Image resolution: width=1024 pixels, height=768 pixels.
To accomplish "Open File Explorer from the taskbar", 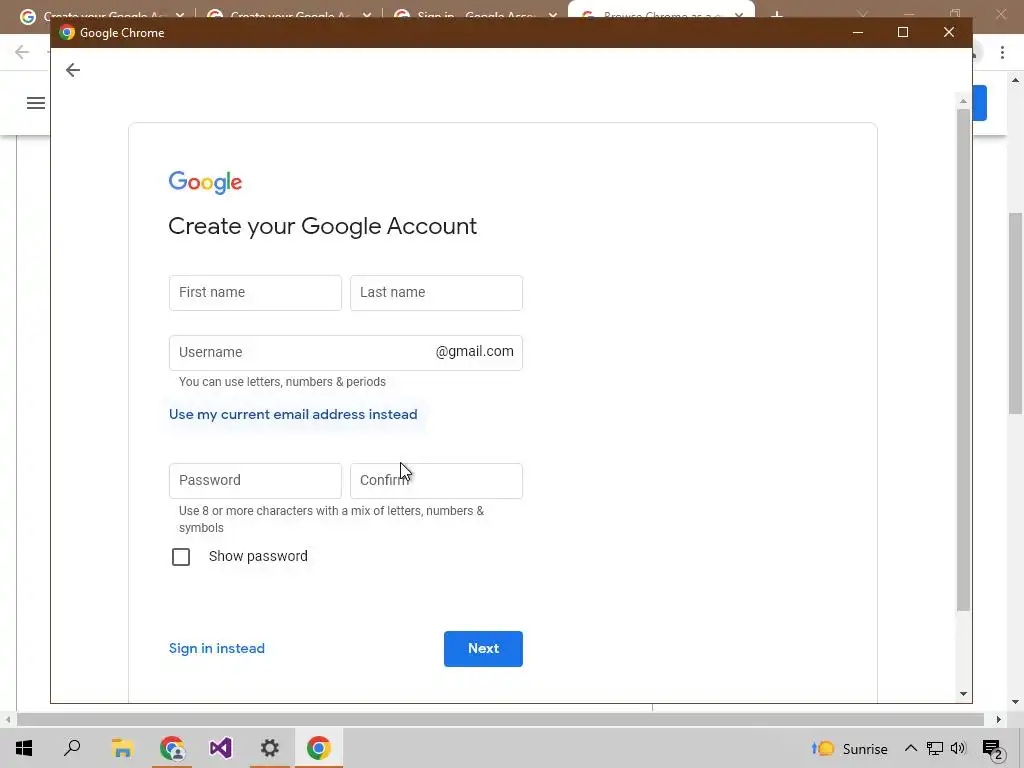I will click(x=122, y=748).
